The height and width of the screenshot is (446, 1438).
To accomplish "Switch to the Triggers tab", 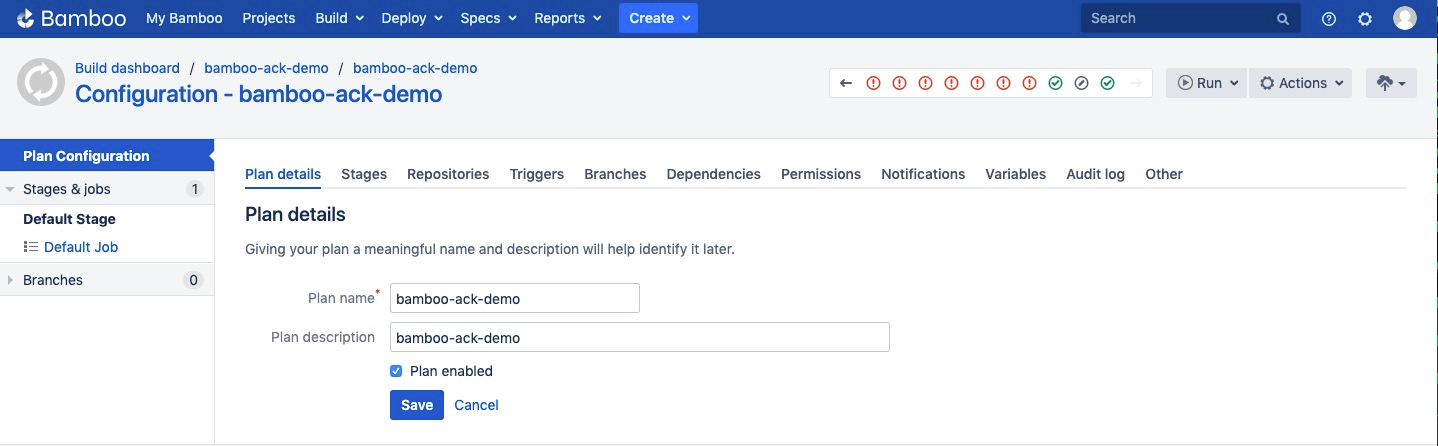I will pos(537,174).
